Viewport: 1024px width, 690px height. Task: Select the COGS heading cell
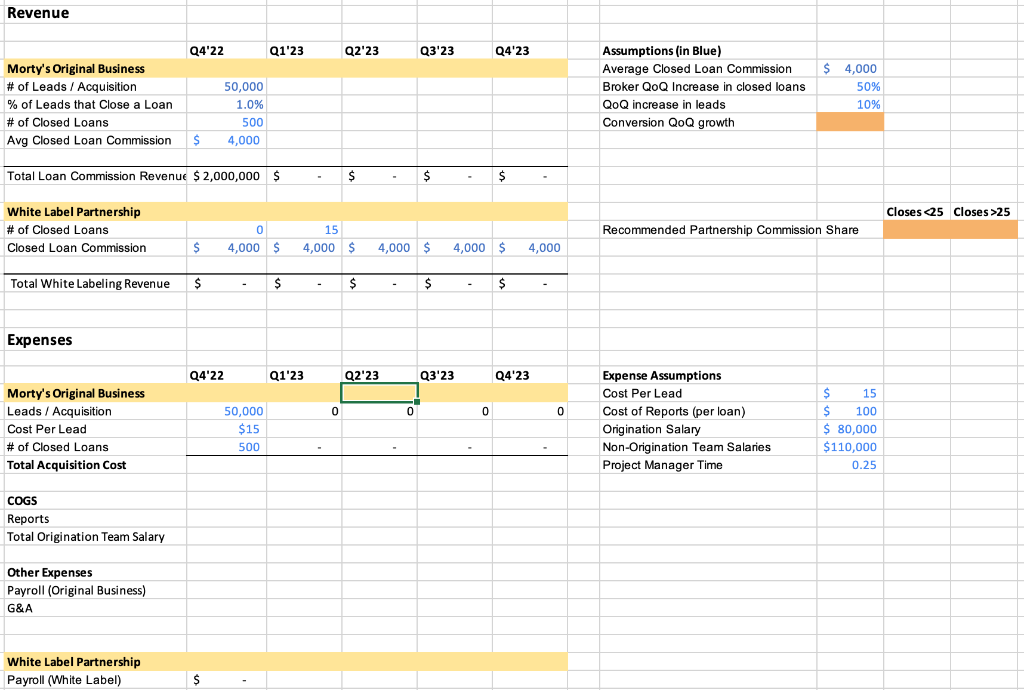[22, 501]
